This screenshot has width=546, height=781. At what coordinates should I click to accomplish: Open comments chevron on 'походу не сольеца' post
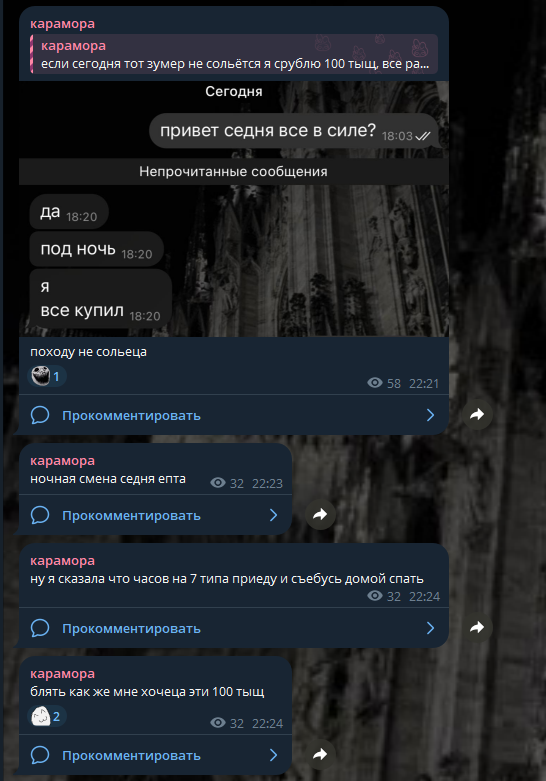point(430,415)
